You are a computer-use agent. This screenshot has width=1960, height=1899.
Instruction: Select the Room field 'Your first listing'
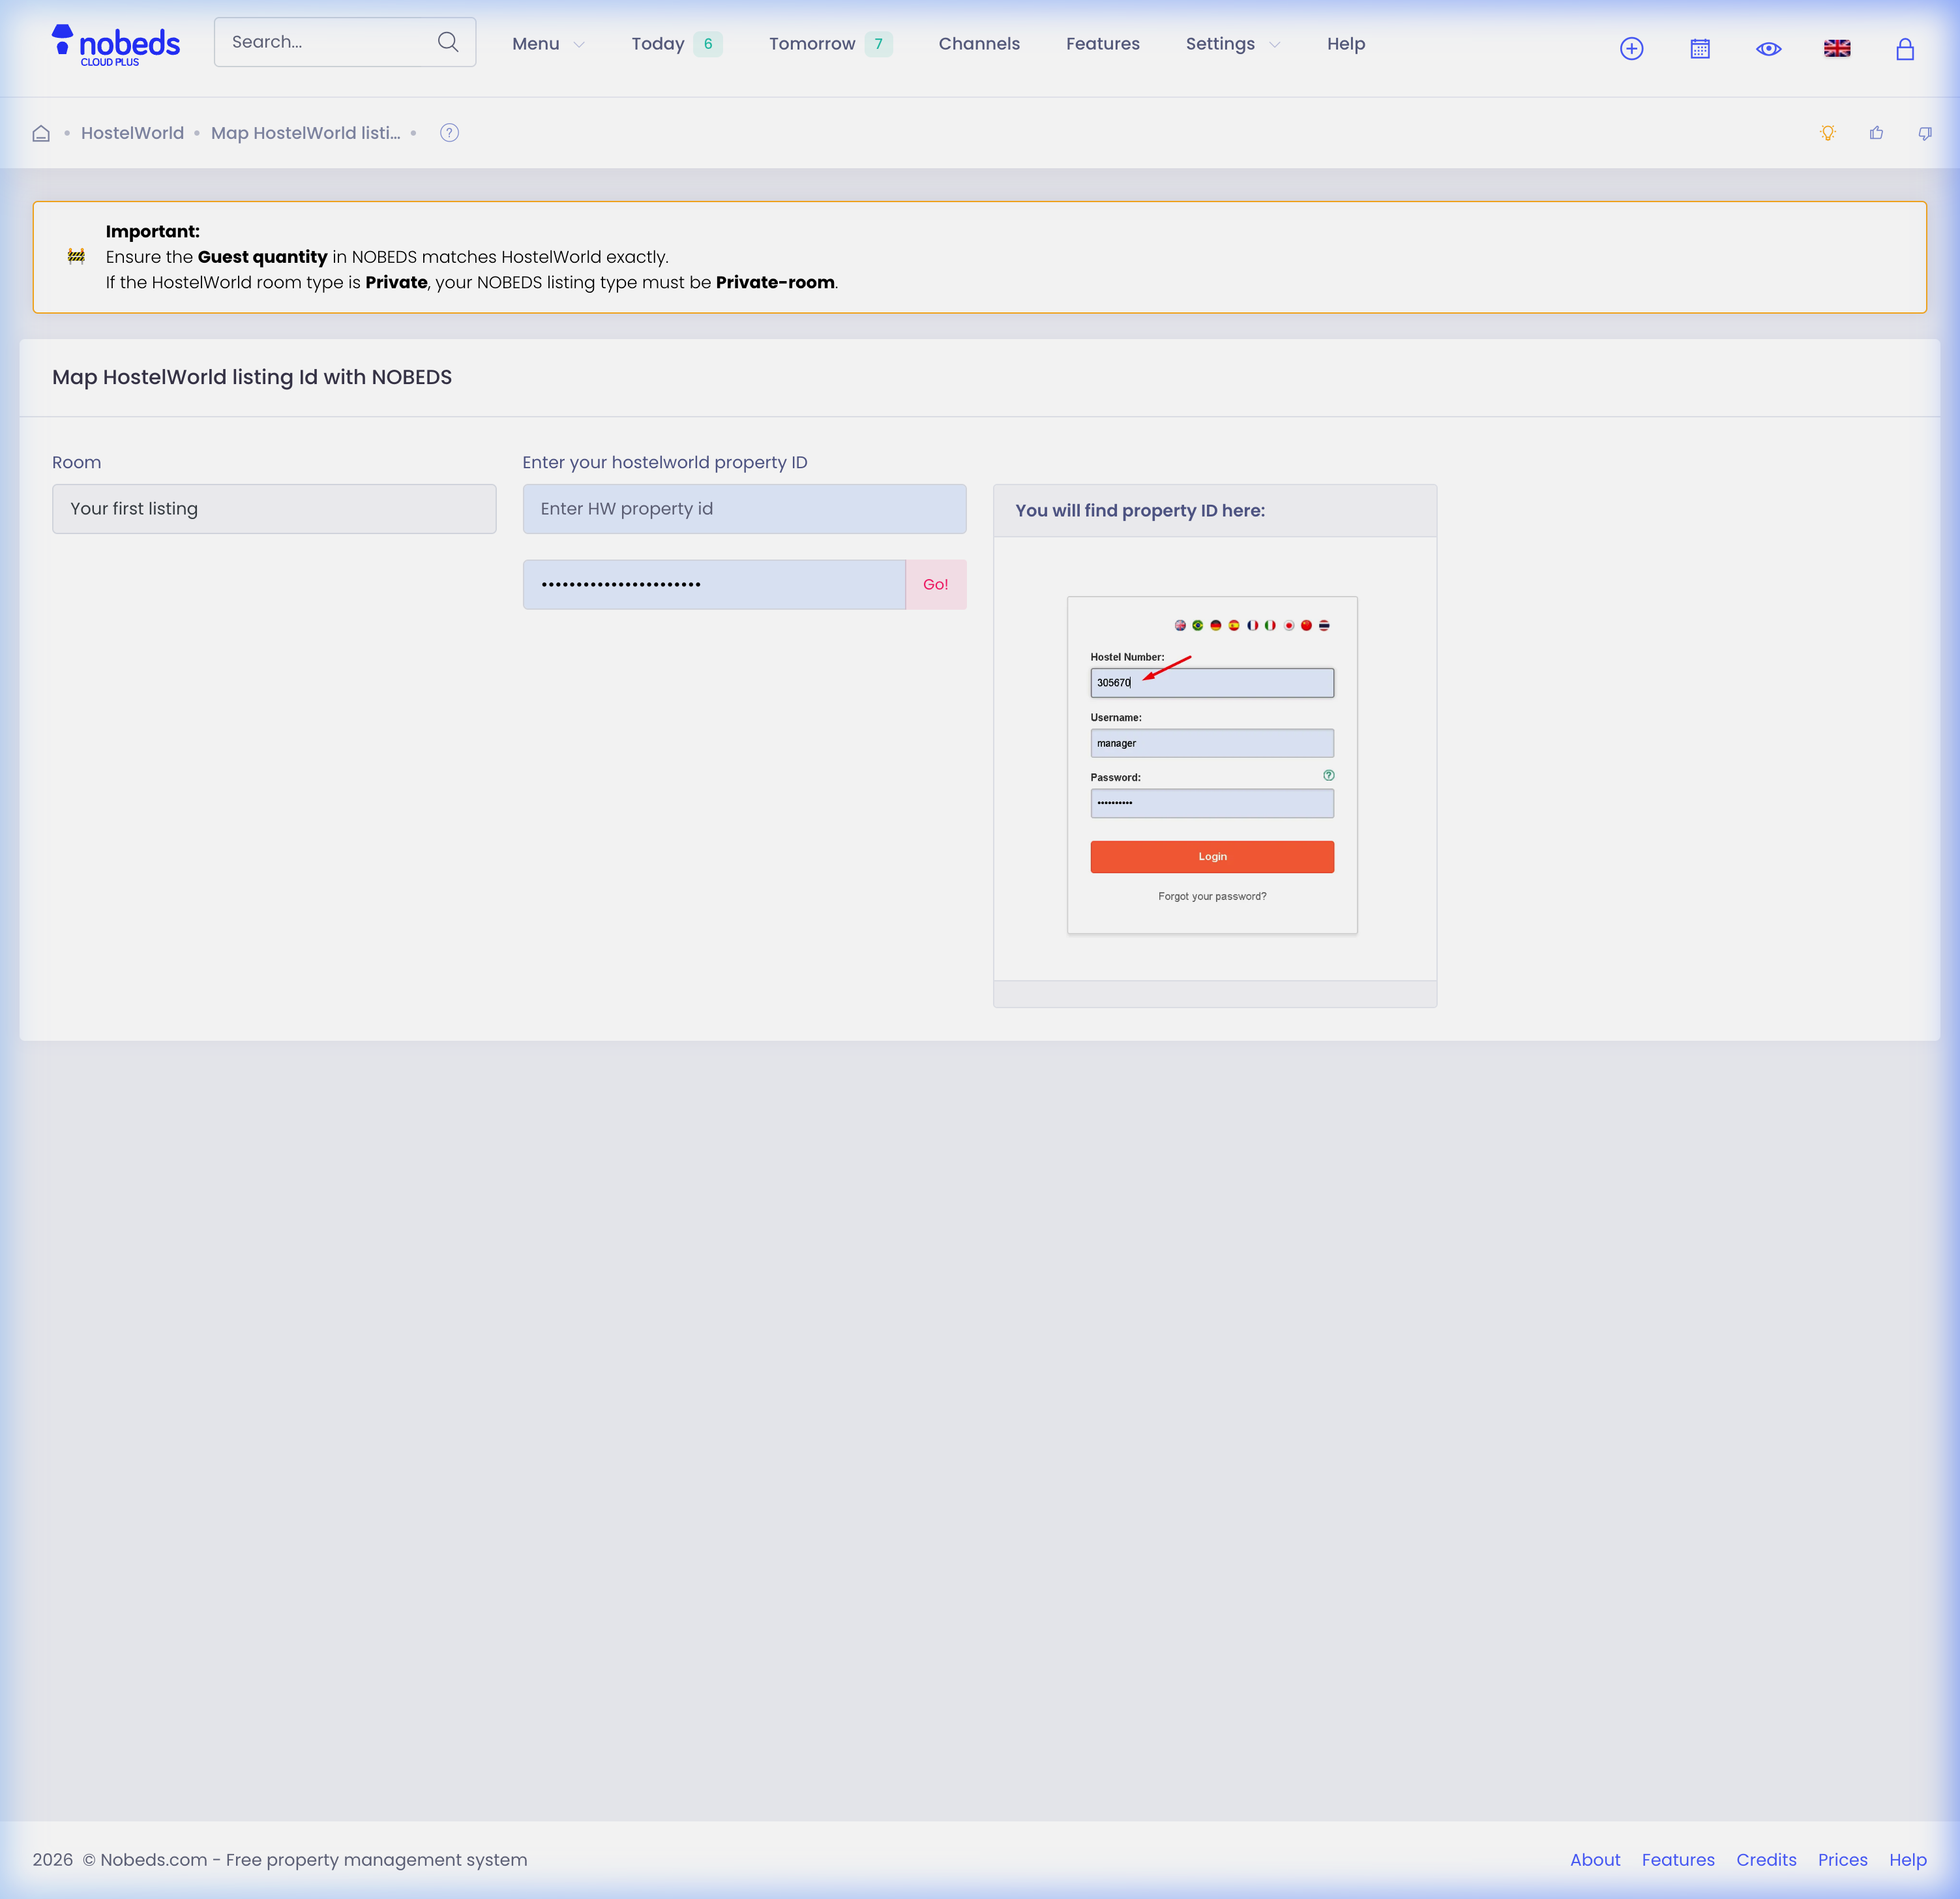coord(274,509)
